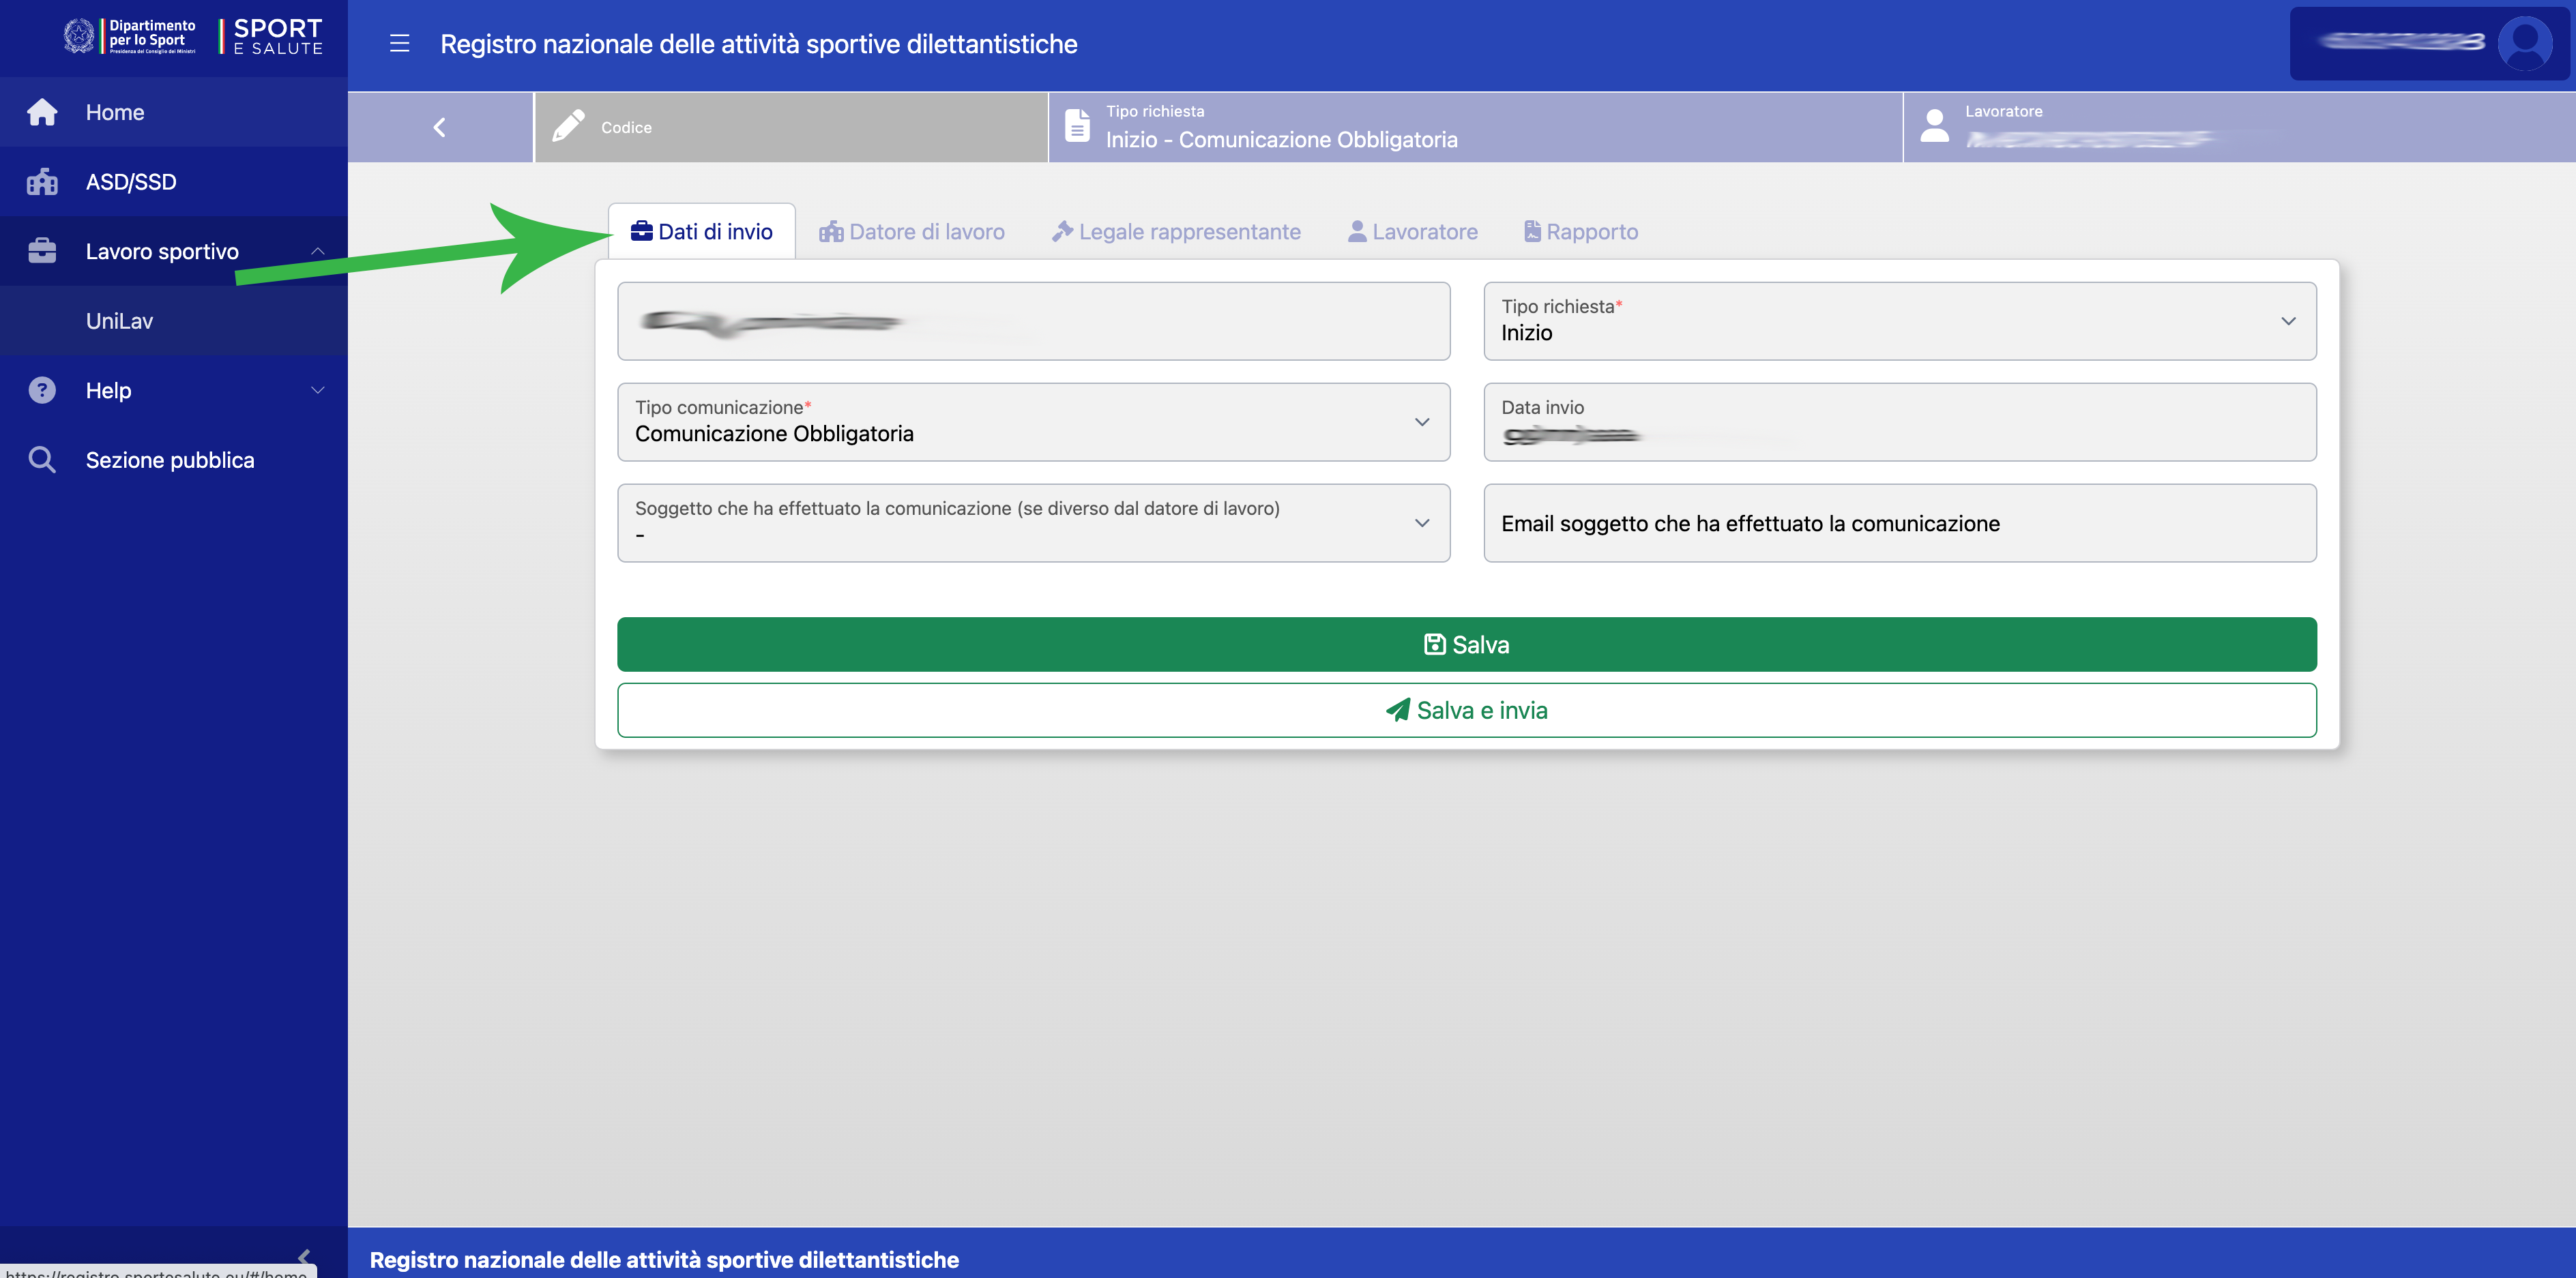Expand the Help submenu chevron
Screen dimensions: 2576x1278
click(317, 390)
